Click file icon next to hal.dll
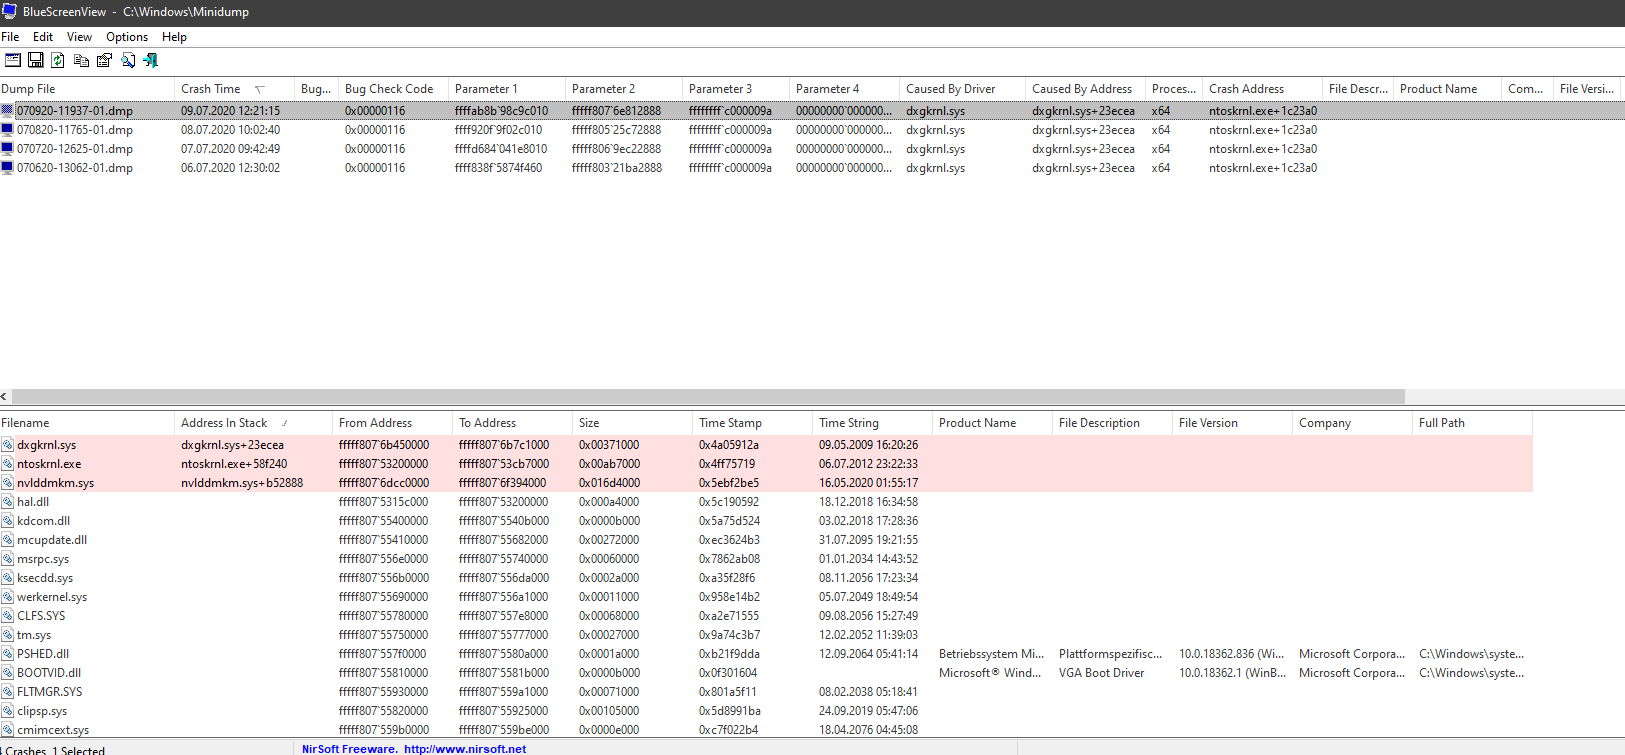The image size is (1625, 755). pos(7,502)
